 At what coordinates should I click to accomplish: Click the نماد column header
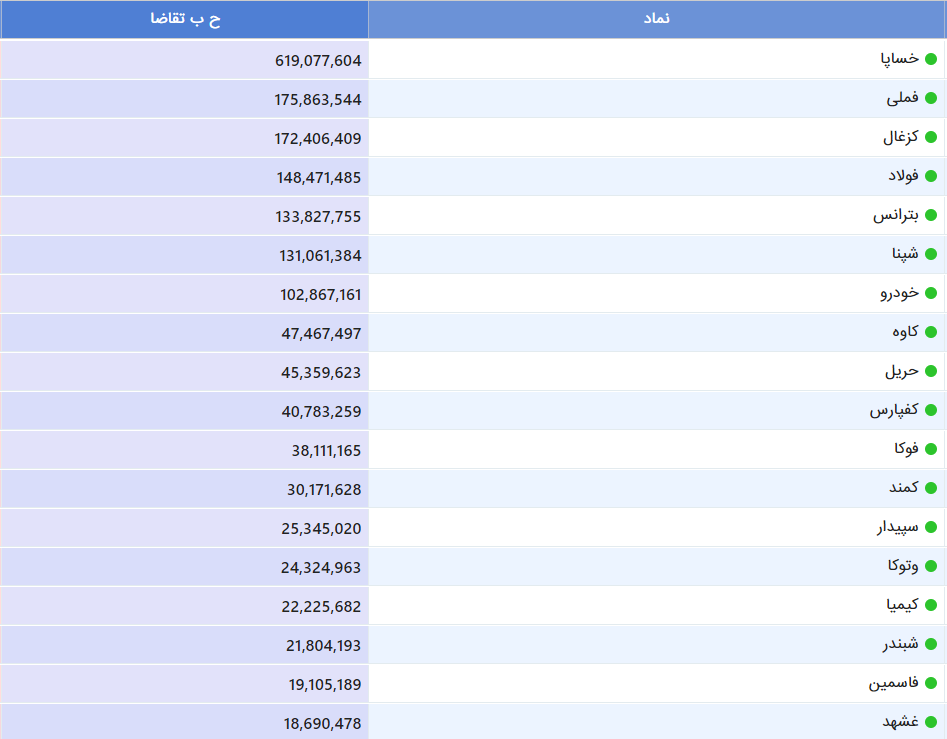click(x=656, y=19)
